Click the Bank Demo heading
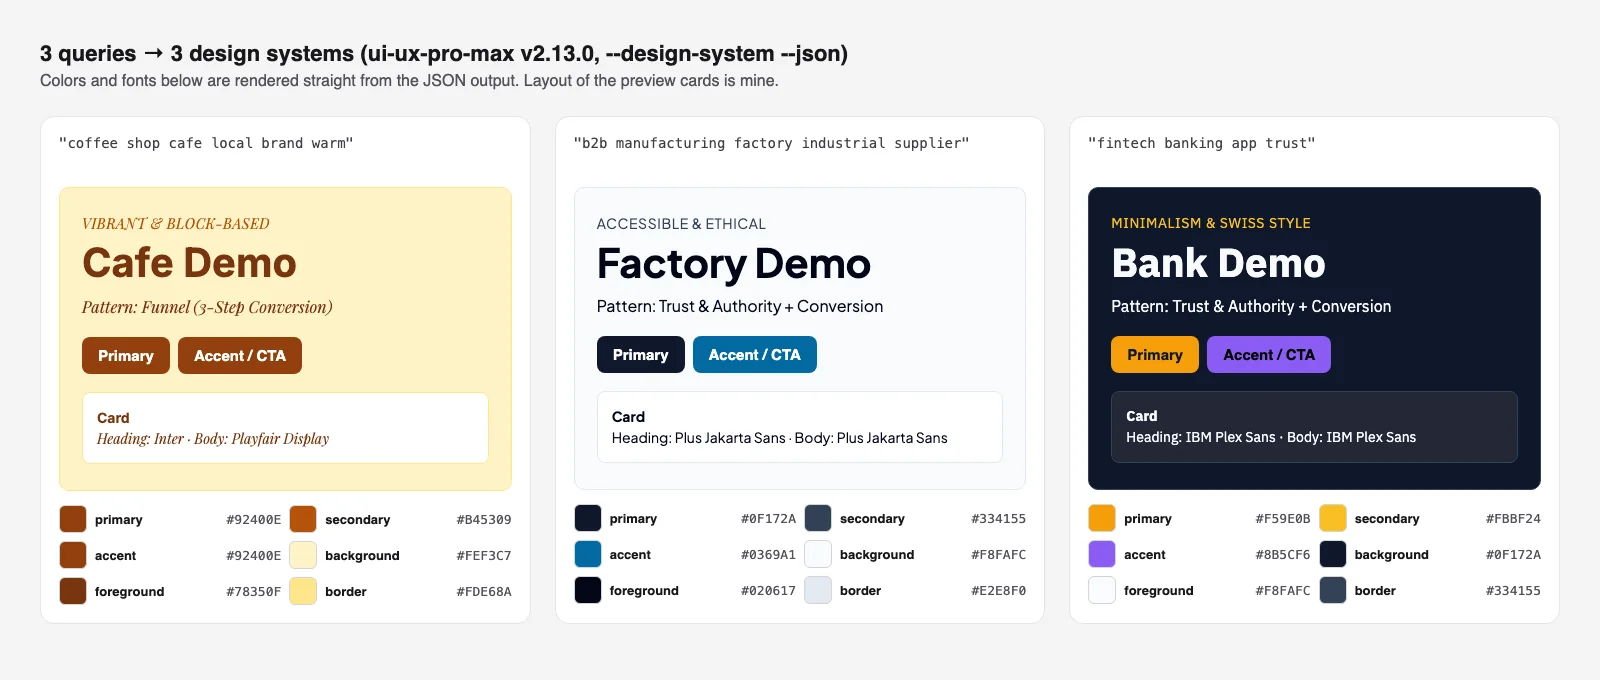This screenshot has height=680, width=1600. (x=1218, y=263)
